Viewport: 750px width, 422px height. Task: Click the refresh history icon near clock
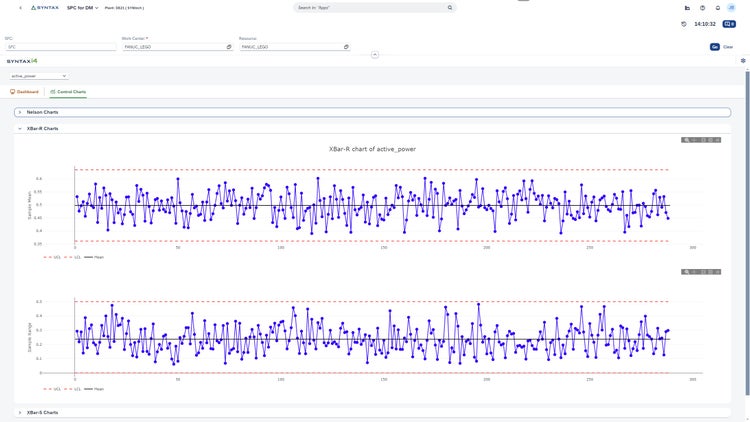[x=684, y=24]
